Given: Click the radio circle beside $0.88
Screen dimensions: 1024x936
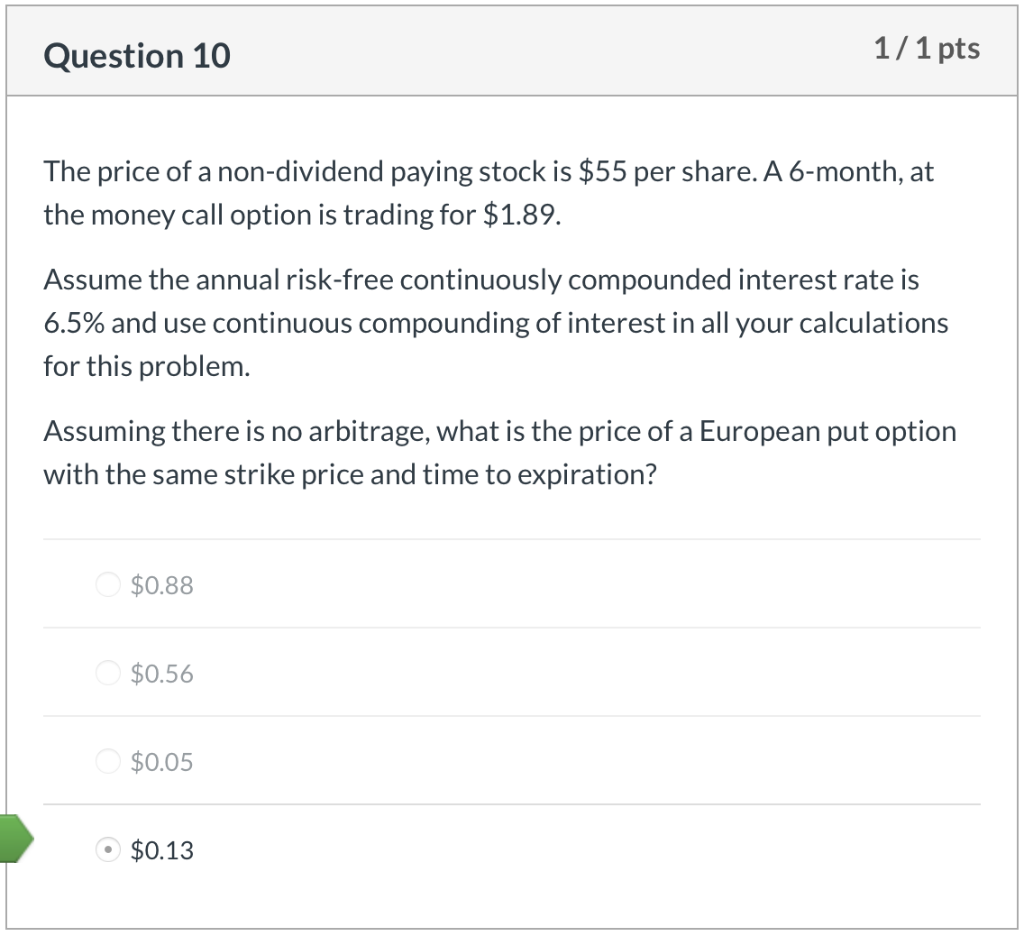Looking at the screenshot, I should pyautogui.click(x=107, y=584).
